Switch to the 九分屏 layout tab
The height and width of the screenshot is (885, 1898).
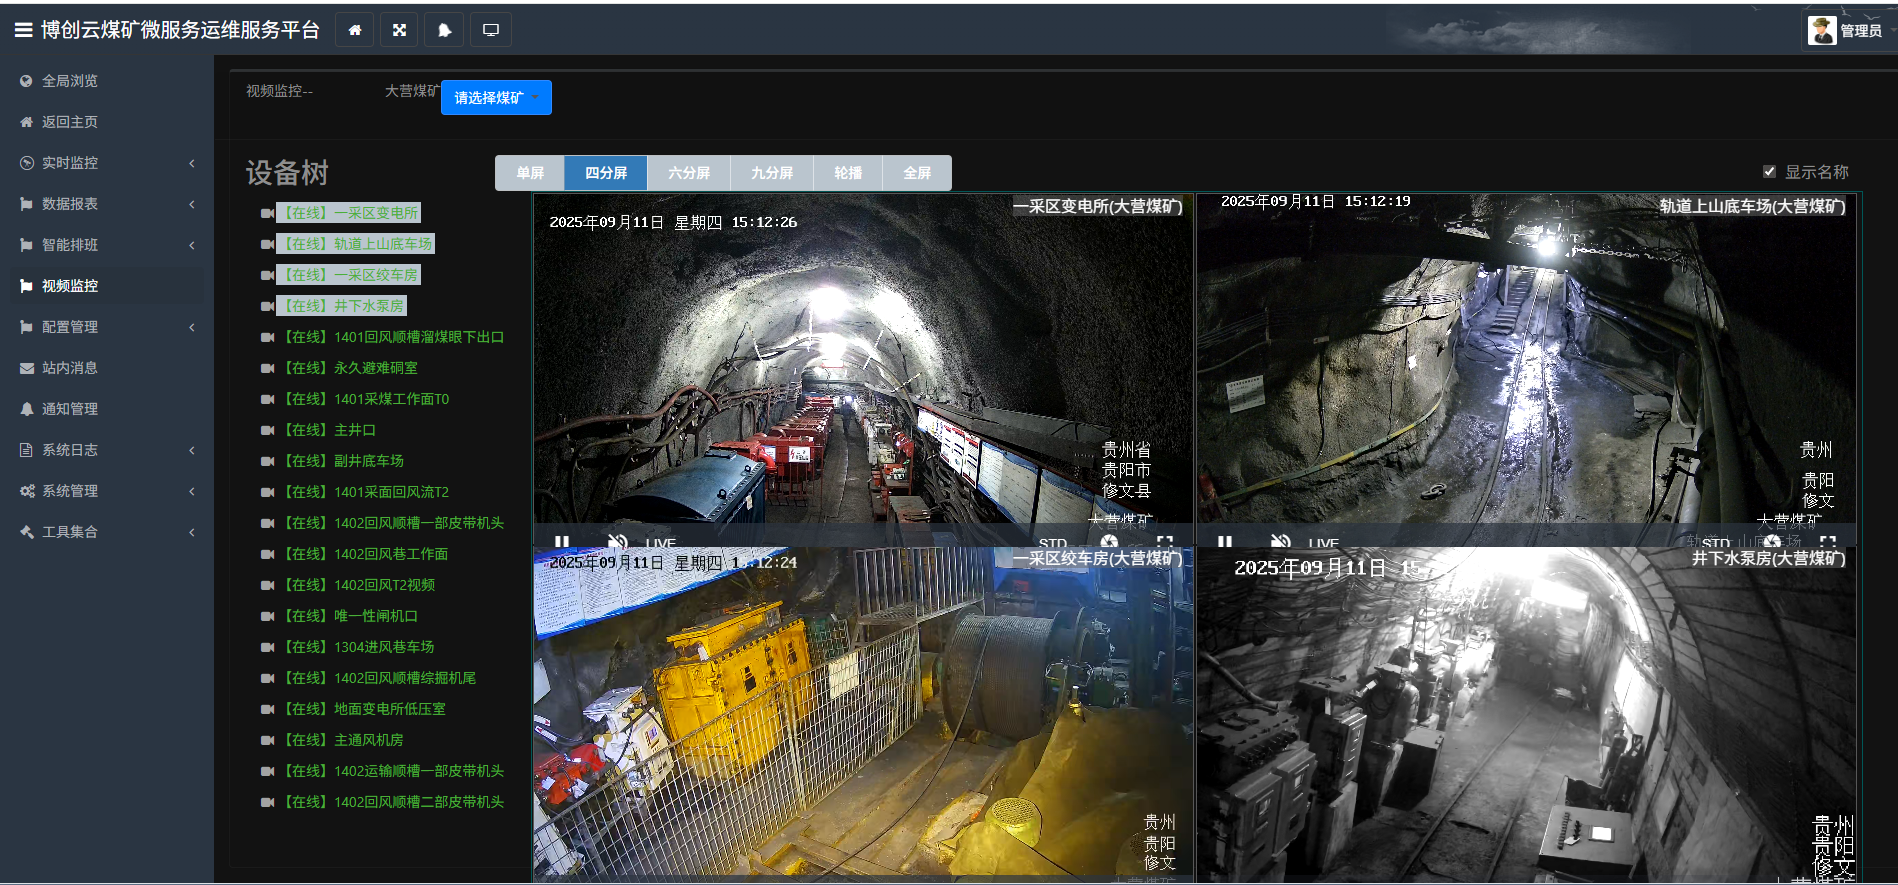click(x=771, y=173)
